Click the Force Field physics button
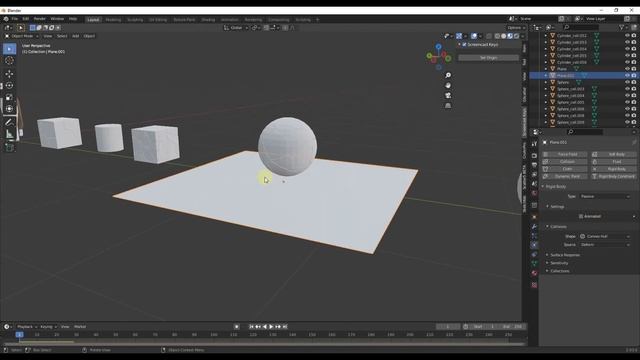The width and height of the screenshot is (640, 360). click(565, 154)
